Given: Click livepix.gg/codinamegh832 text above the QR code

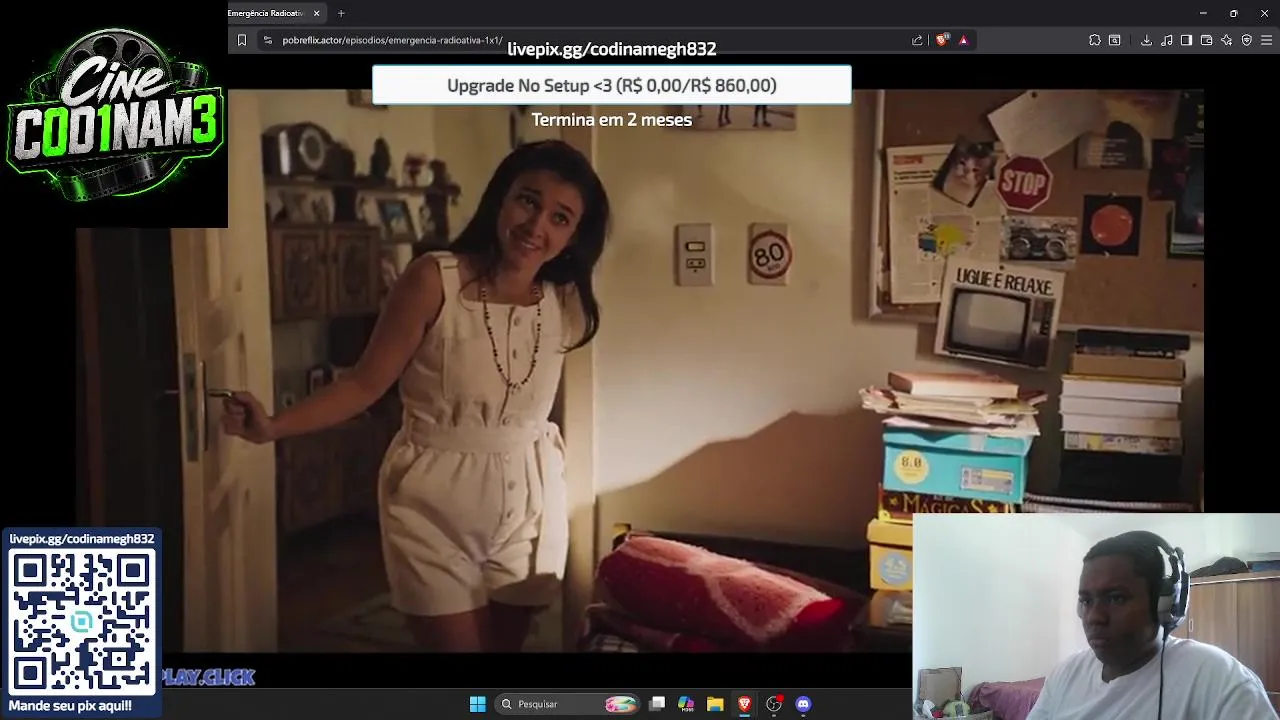Looking at the screenshot, I should (82, 539).
